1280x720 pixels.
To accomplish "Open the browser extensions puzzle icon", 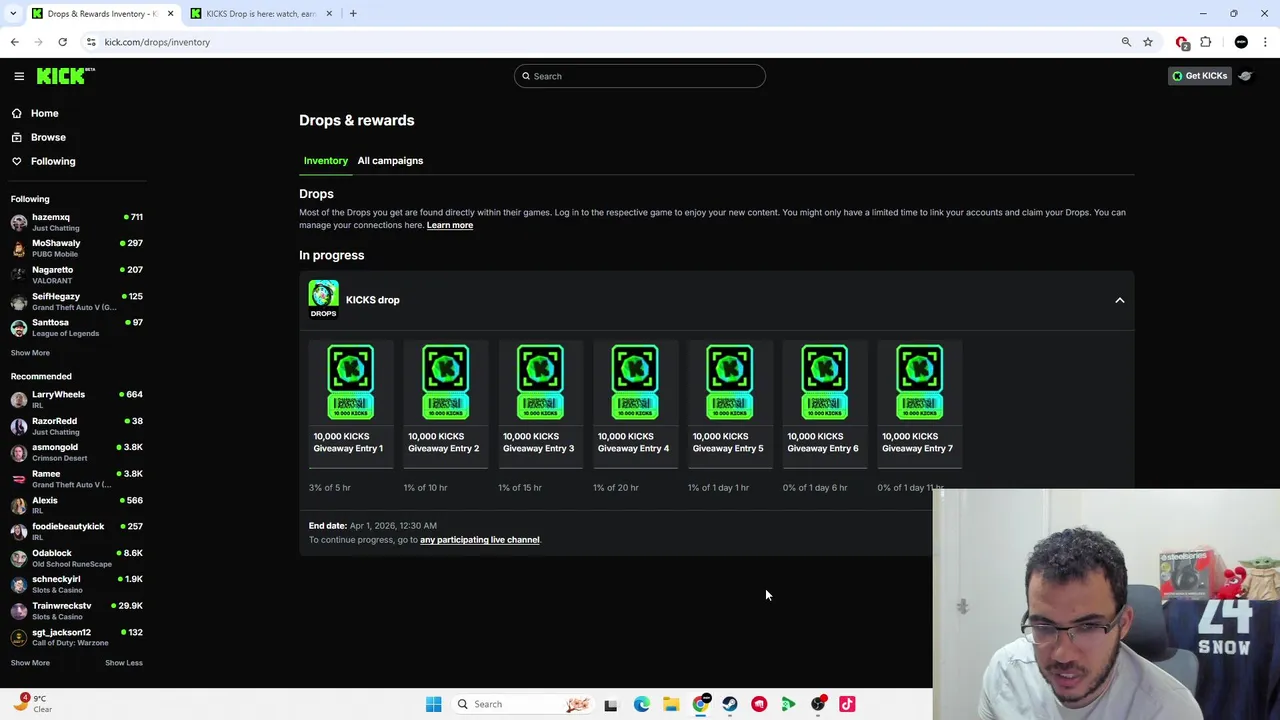I will tap(1205, 42).
